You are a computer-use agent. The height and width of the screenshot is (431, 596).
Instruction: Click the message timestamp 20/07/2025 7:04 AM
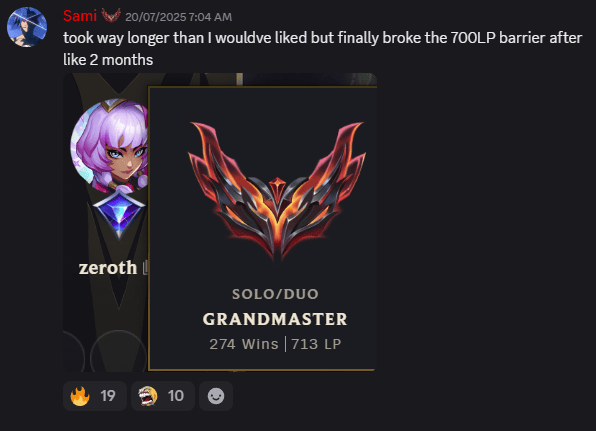178,17
